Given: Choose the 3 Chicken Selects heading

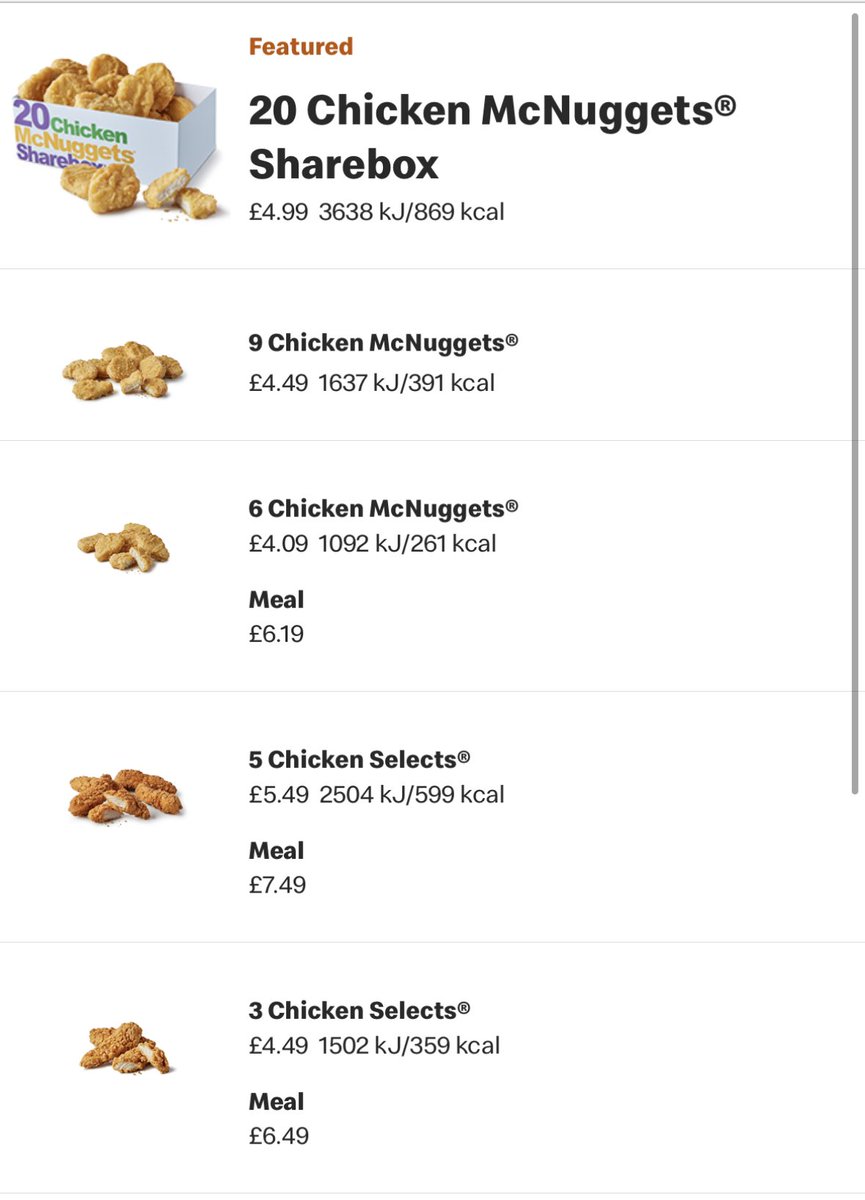Looking at the screenshot, I should pos(359,1010).
